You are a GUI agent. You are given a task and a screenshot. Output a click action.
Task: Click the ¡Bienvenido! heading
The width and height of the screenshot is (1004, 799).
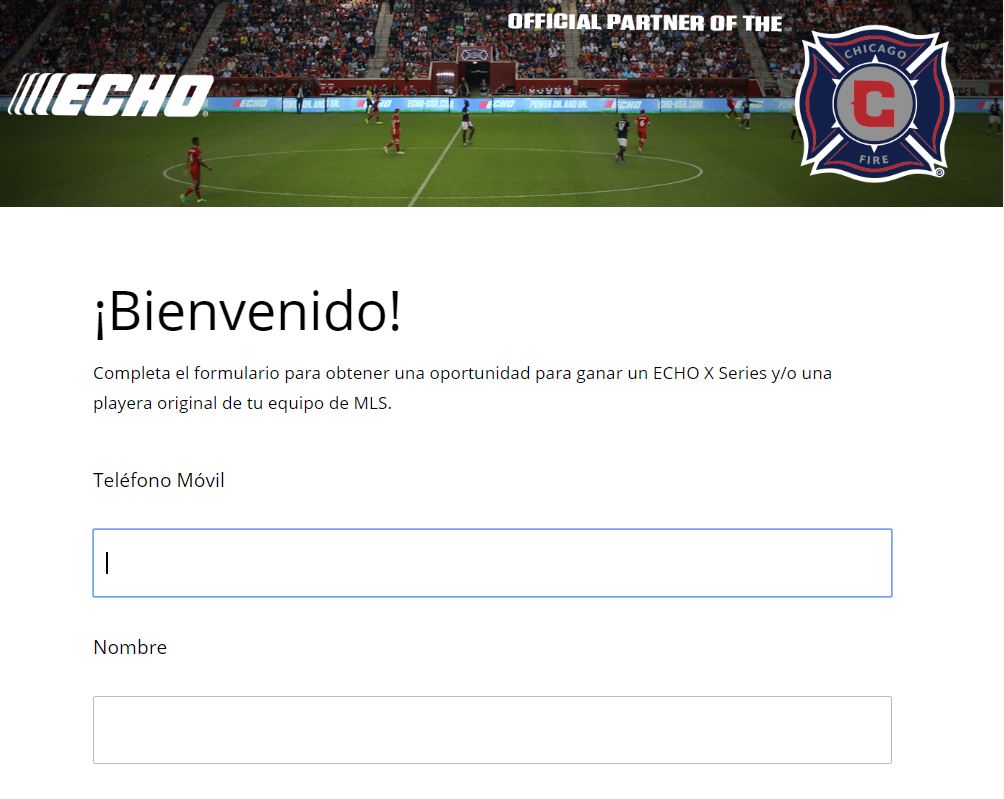(247, 311)
